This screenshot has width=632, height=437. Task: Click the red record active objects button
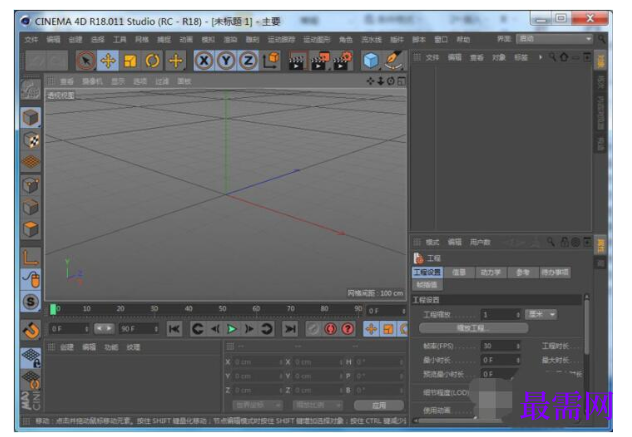click(330, 329)
